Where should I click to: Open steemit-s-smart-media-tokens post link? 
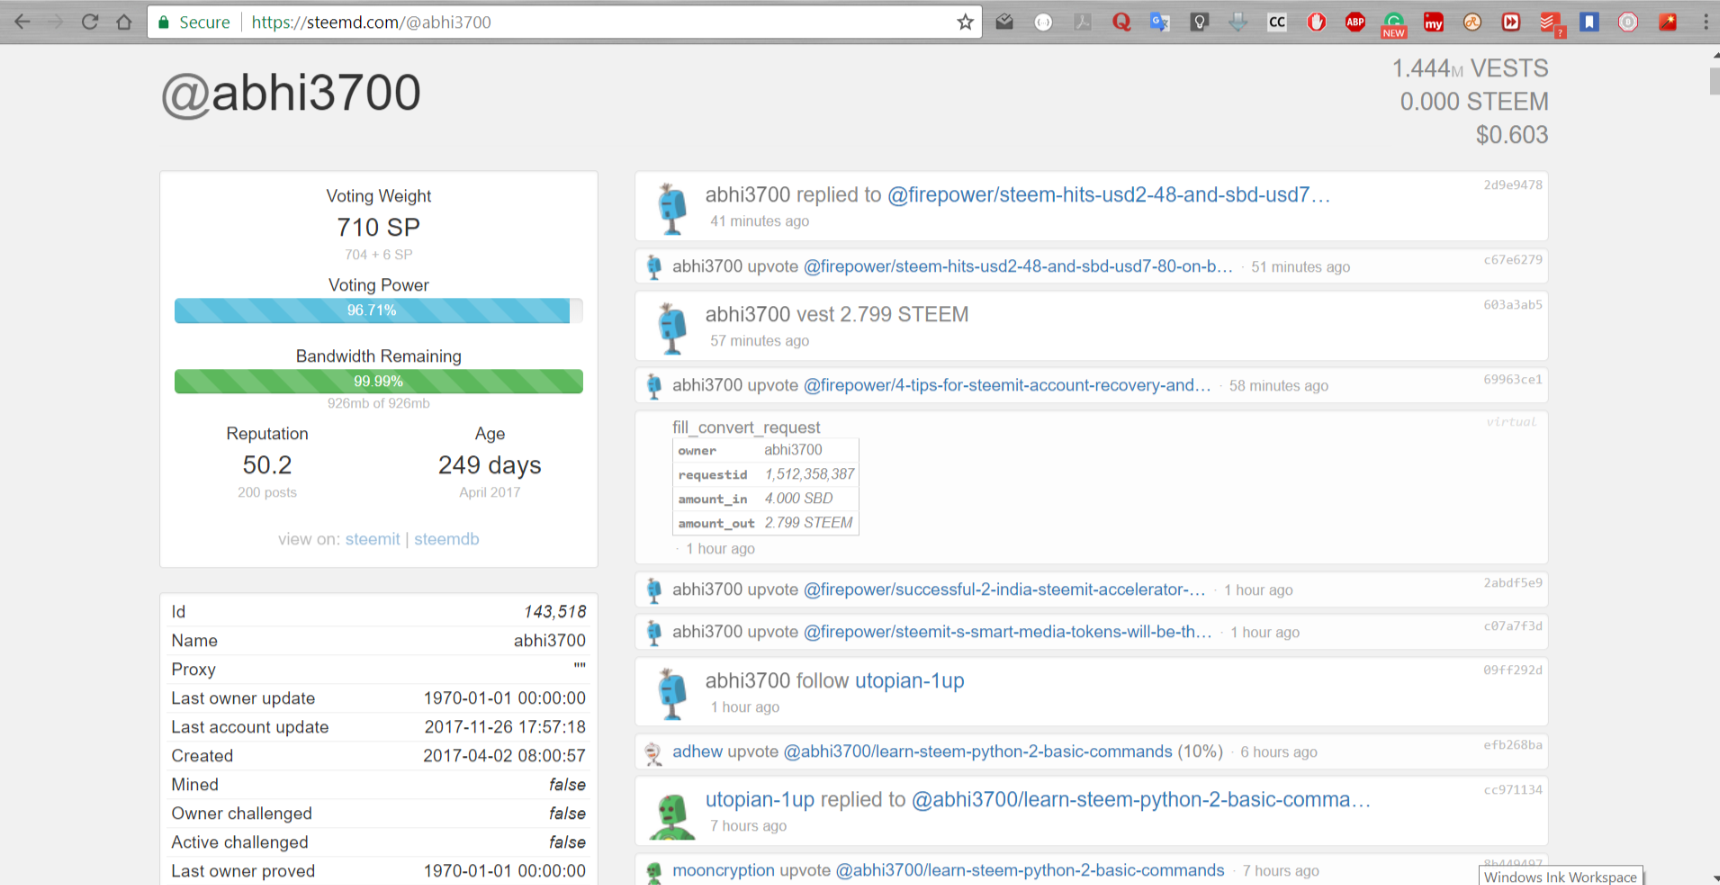pos(1008,631)
